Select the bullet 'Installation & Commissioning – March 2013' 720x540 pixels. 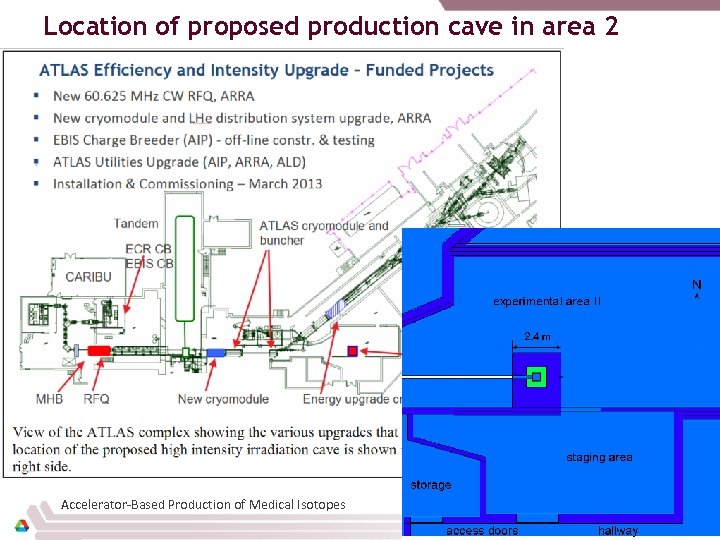pos(187,184)
